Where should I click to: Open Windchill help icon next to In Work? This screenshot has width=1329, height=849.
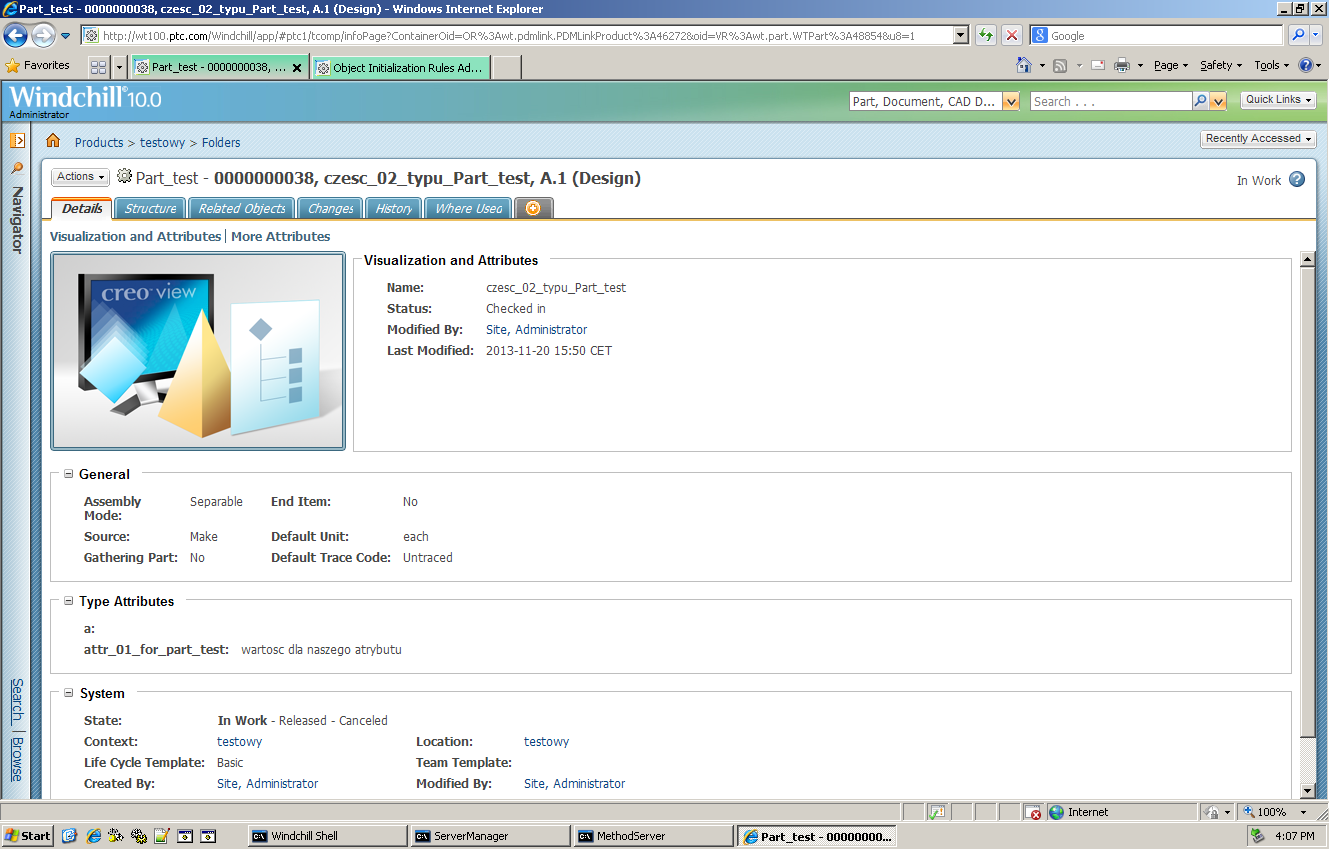[x=1297, y=180]
